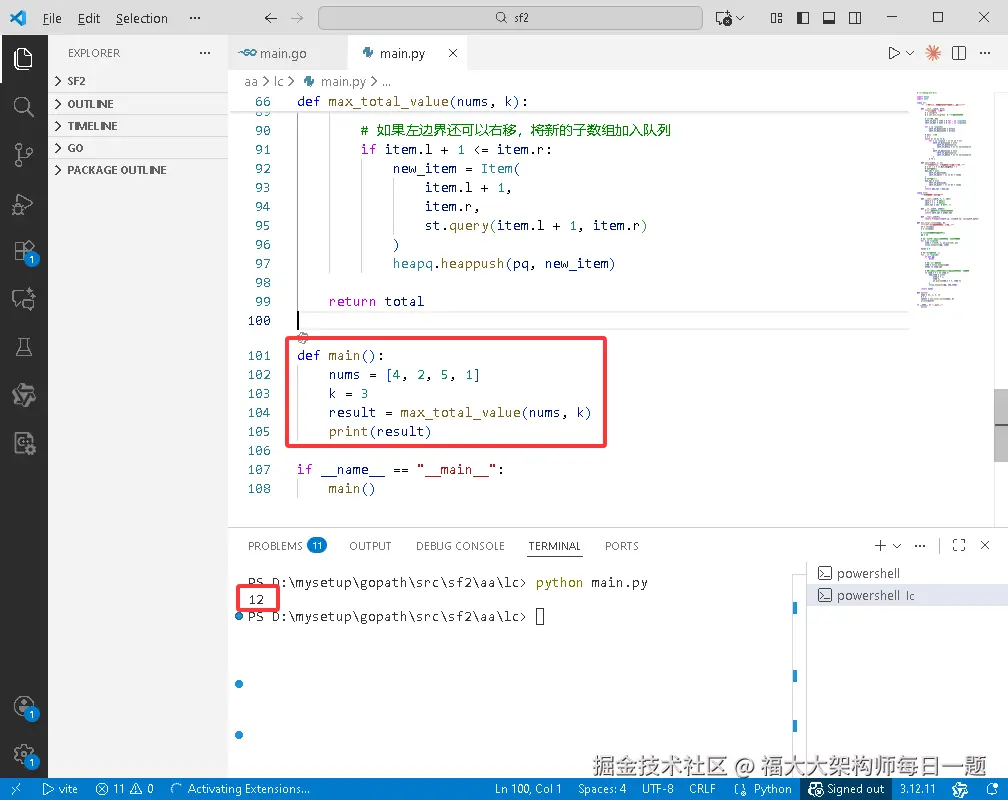
Task: Click the orange starburst icon in editor toolbar
Action: click(x=933, y=53)
